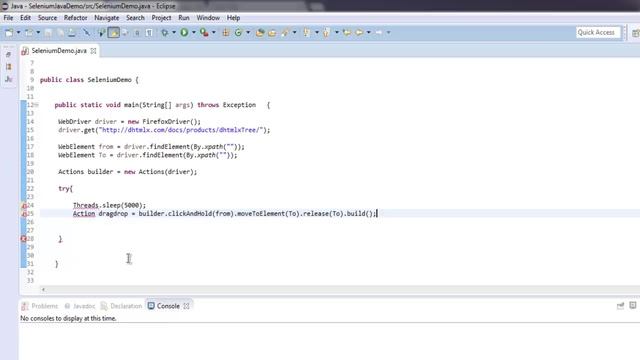Click "No consoles to display at this time."

69,318
